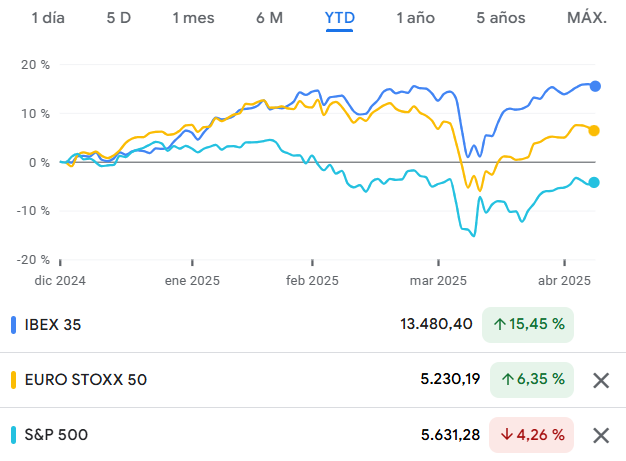Screen dimensions: 626x461
Task: Open the 5 años time range
Action: coord(501,18)
